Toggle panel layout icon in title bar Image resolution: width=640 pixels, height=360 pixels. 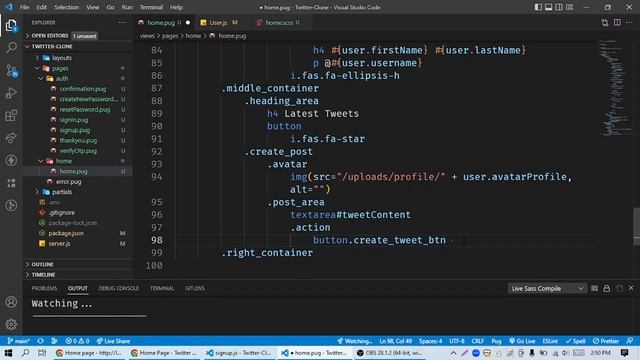pyautogui.click(x=549, y=7)
